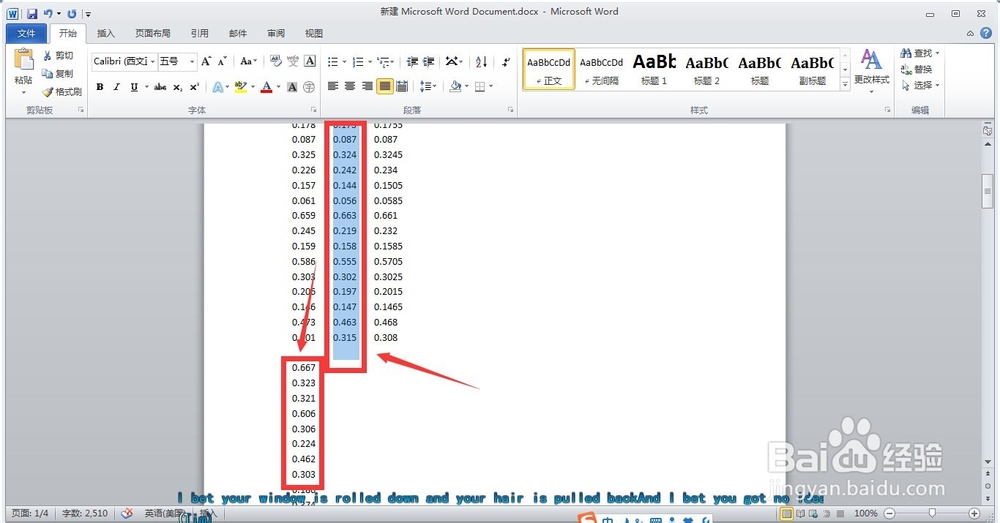Click the Asian Layout icon
Viewport: 1000px width, 523px height.
(x=452, y=62)
